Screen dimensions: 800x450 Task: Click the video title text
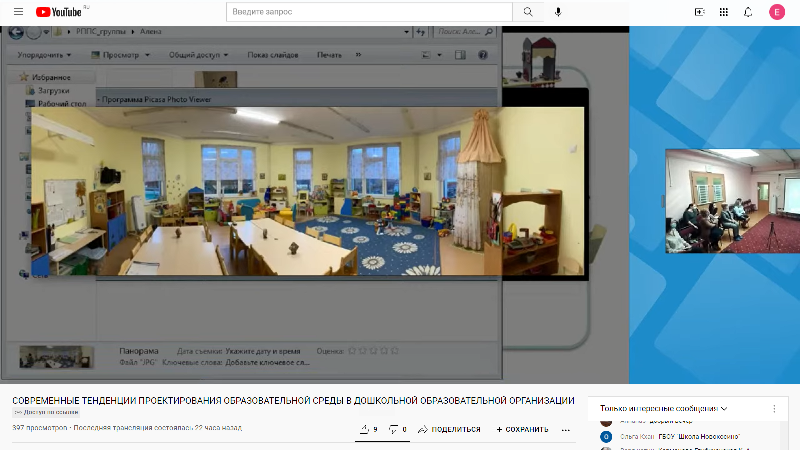tap(293, 401)
